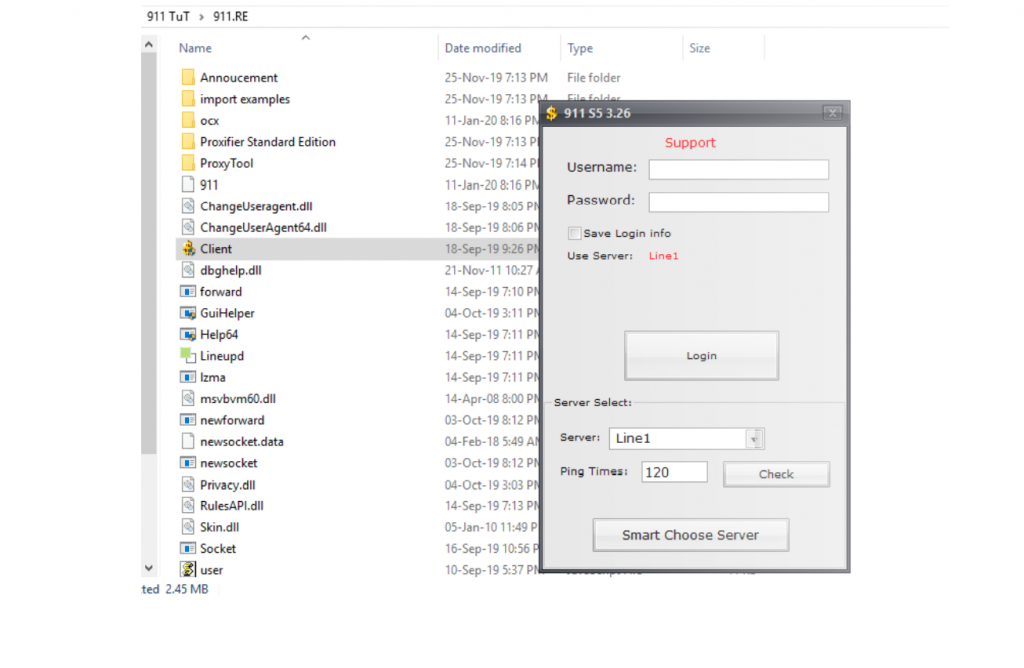Click the File folder type of Annoucement

594,78
